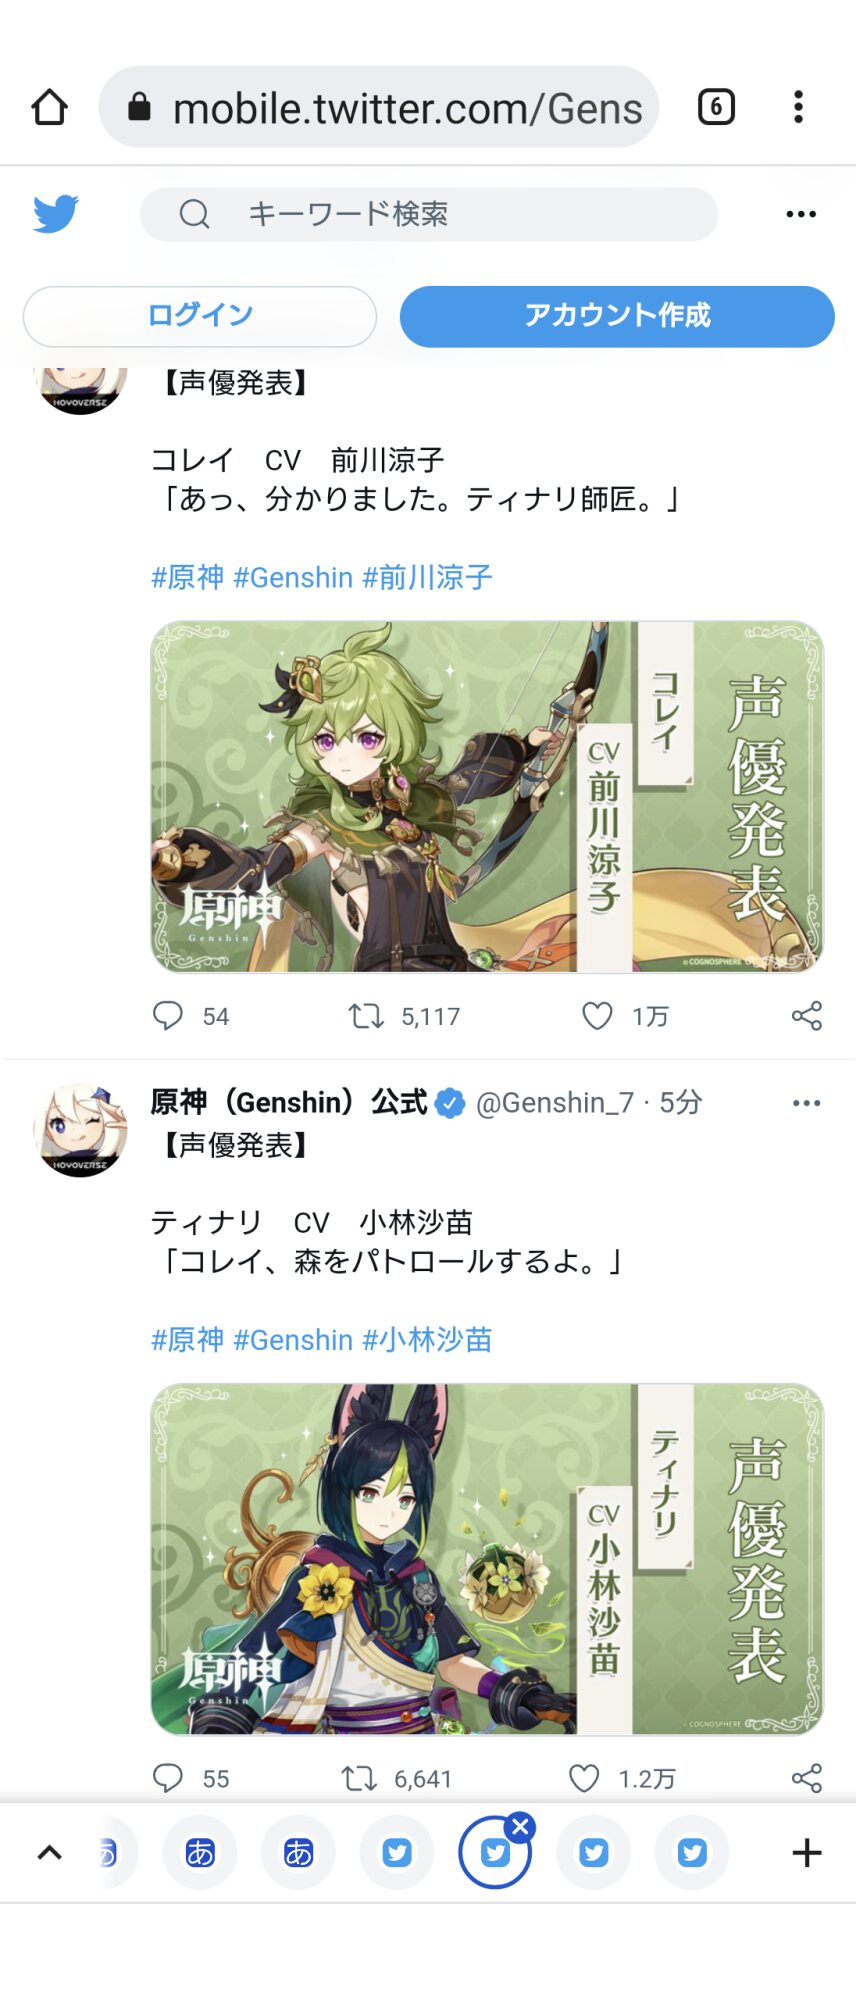
Task: Reply to the コレイ tweet with 54 replies
Action: click(168, 1016)
